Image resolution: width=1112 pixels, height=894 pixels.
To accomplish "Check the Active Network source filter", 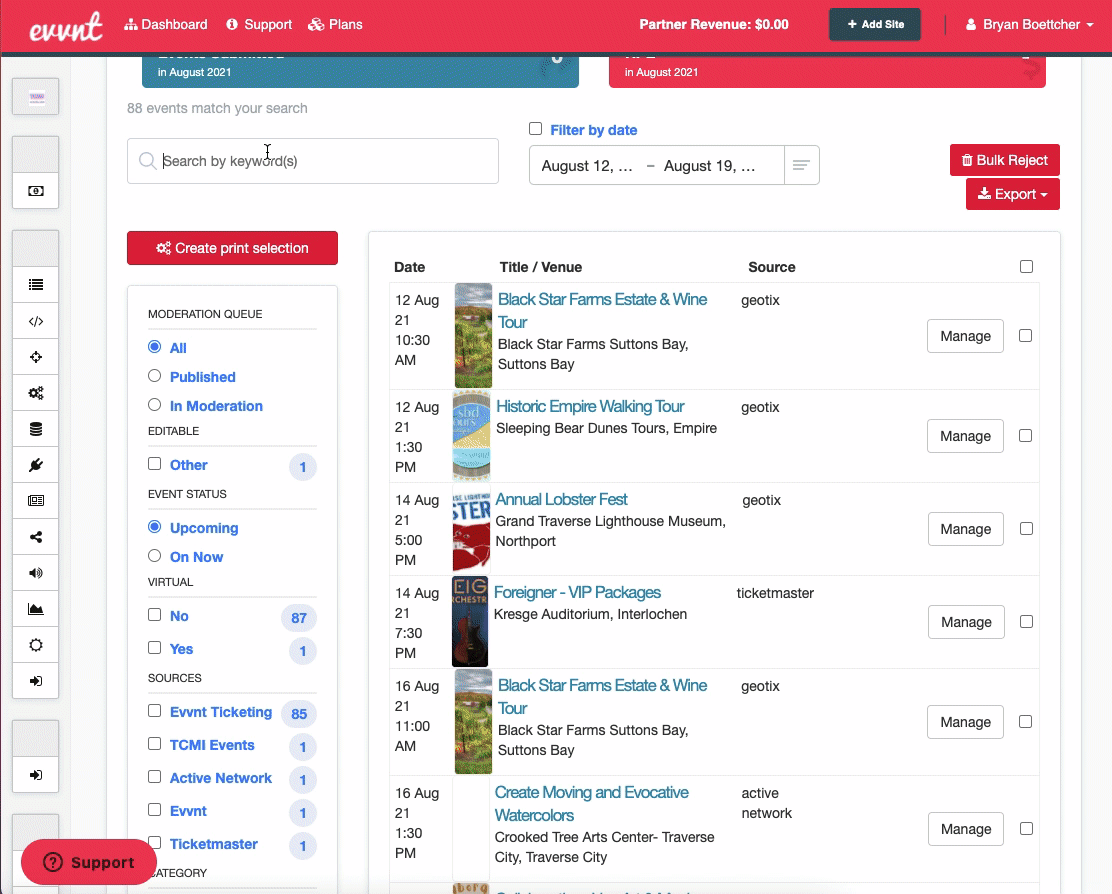I will tap(155, 777).
